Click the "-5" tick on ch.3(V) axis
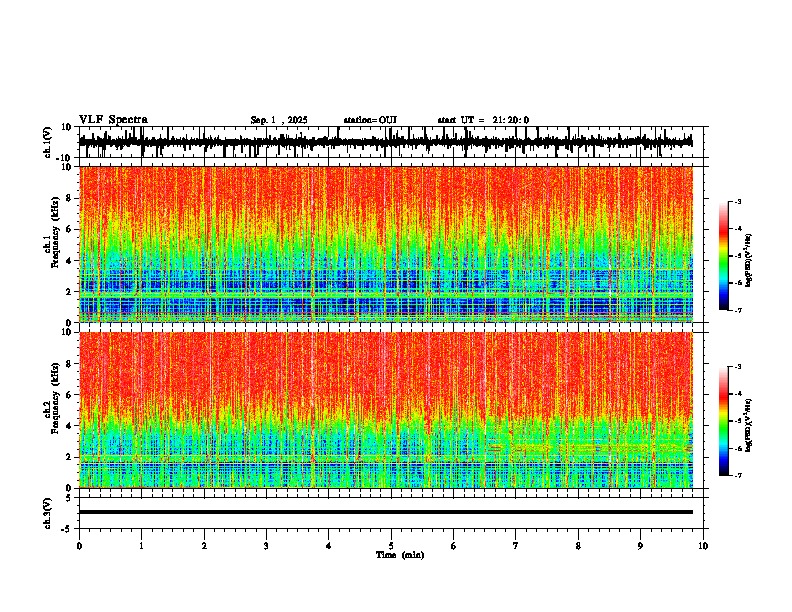 coord(67,529)
